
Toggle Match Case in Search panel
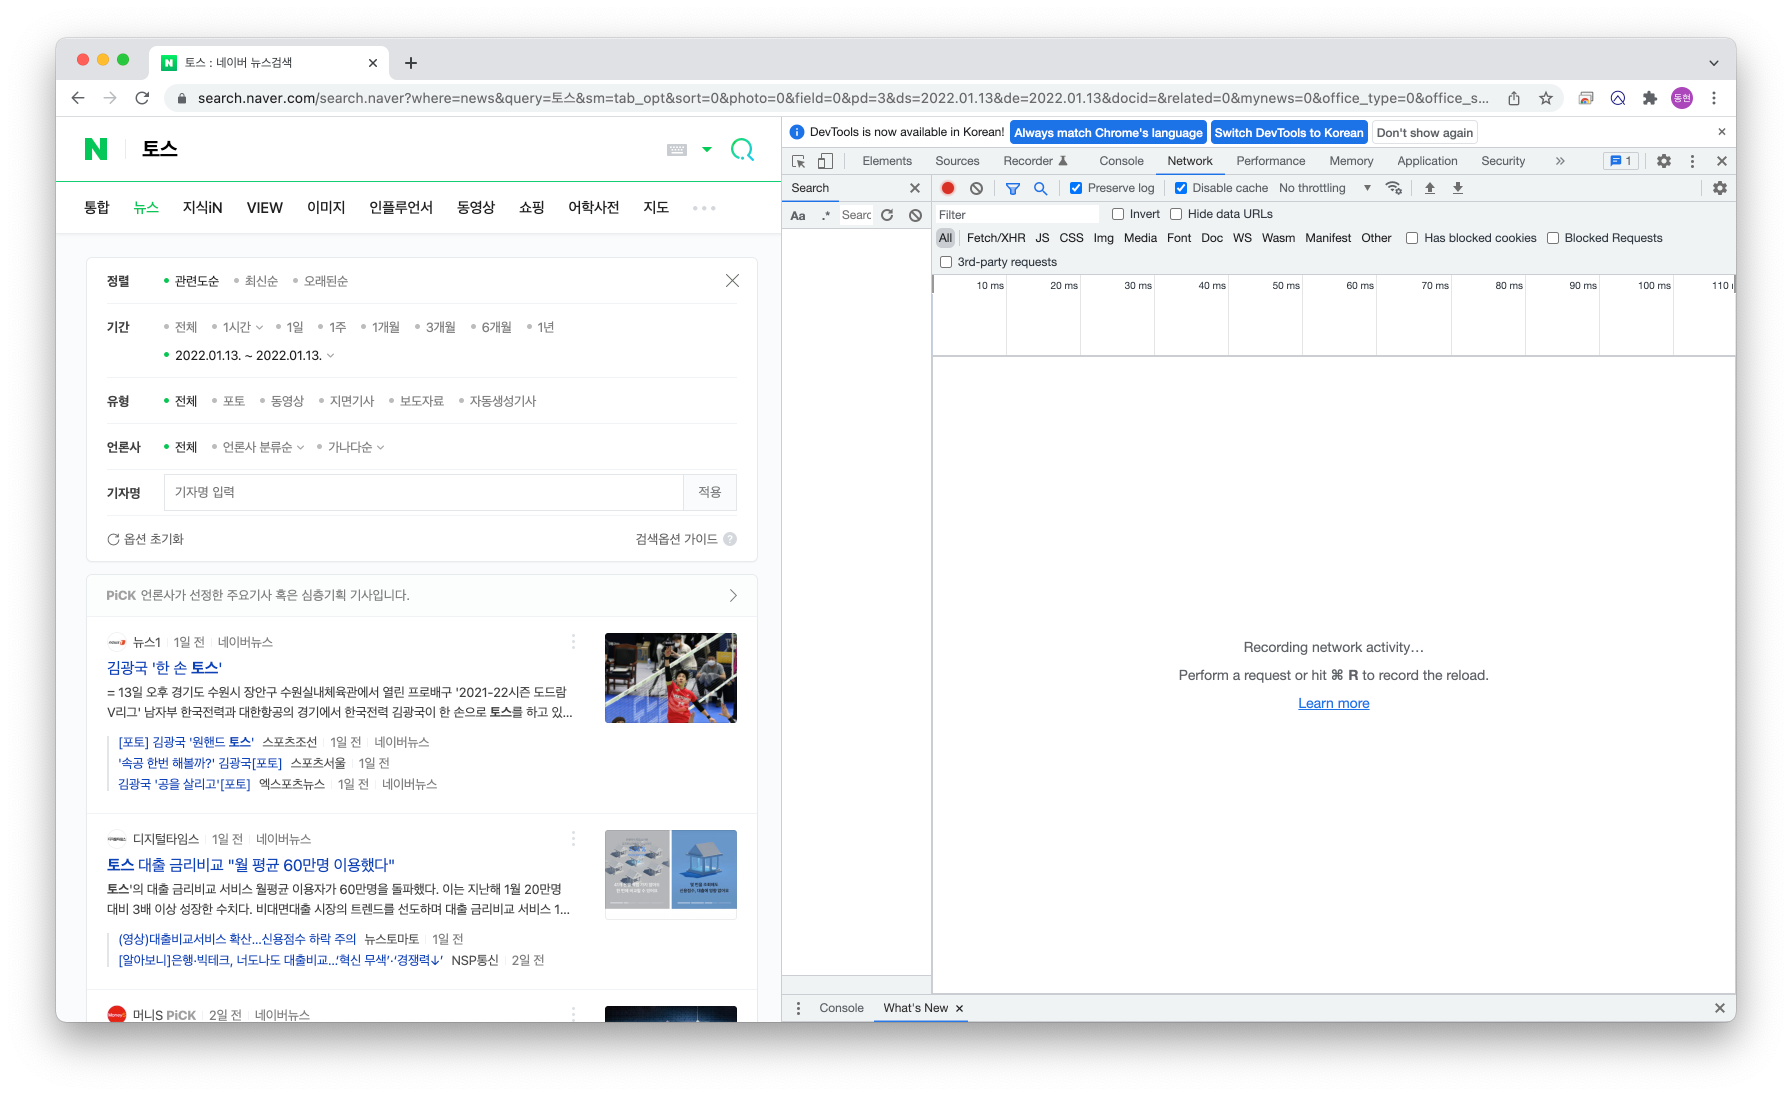(798, 215)
